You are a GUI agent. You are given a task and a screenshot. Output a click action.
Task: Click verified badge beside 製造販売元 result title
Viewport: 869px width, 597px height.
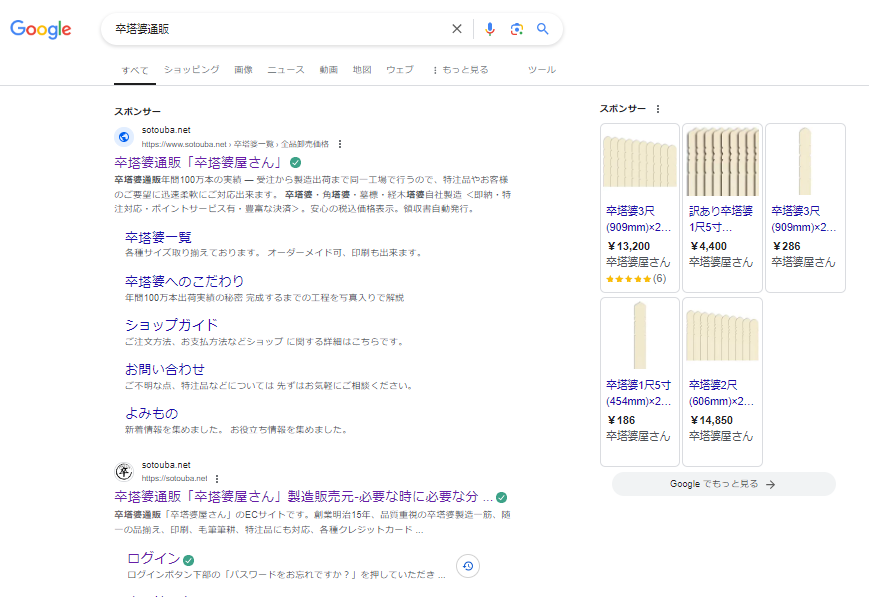pos(502,497)
